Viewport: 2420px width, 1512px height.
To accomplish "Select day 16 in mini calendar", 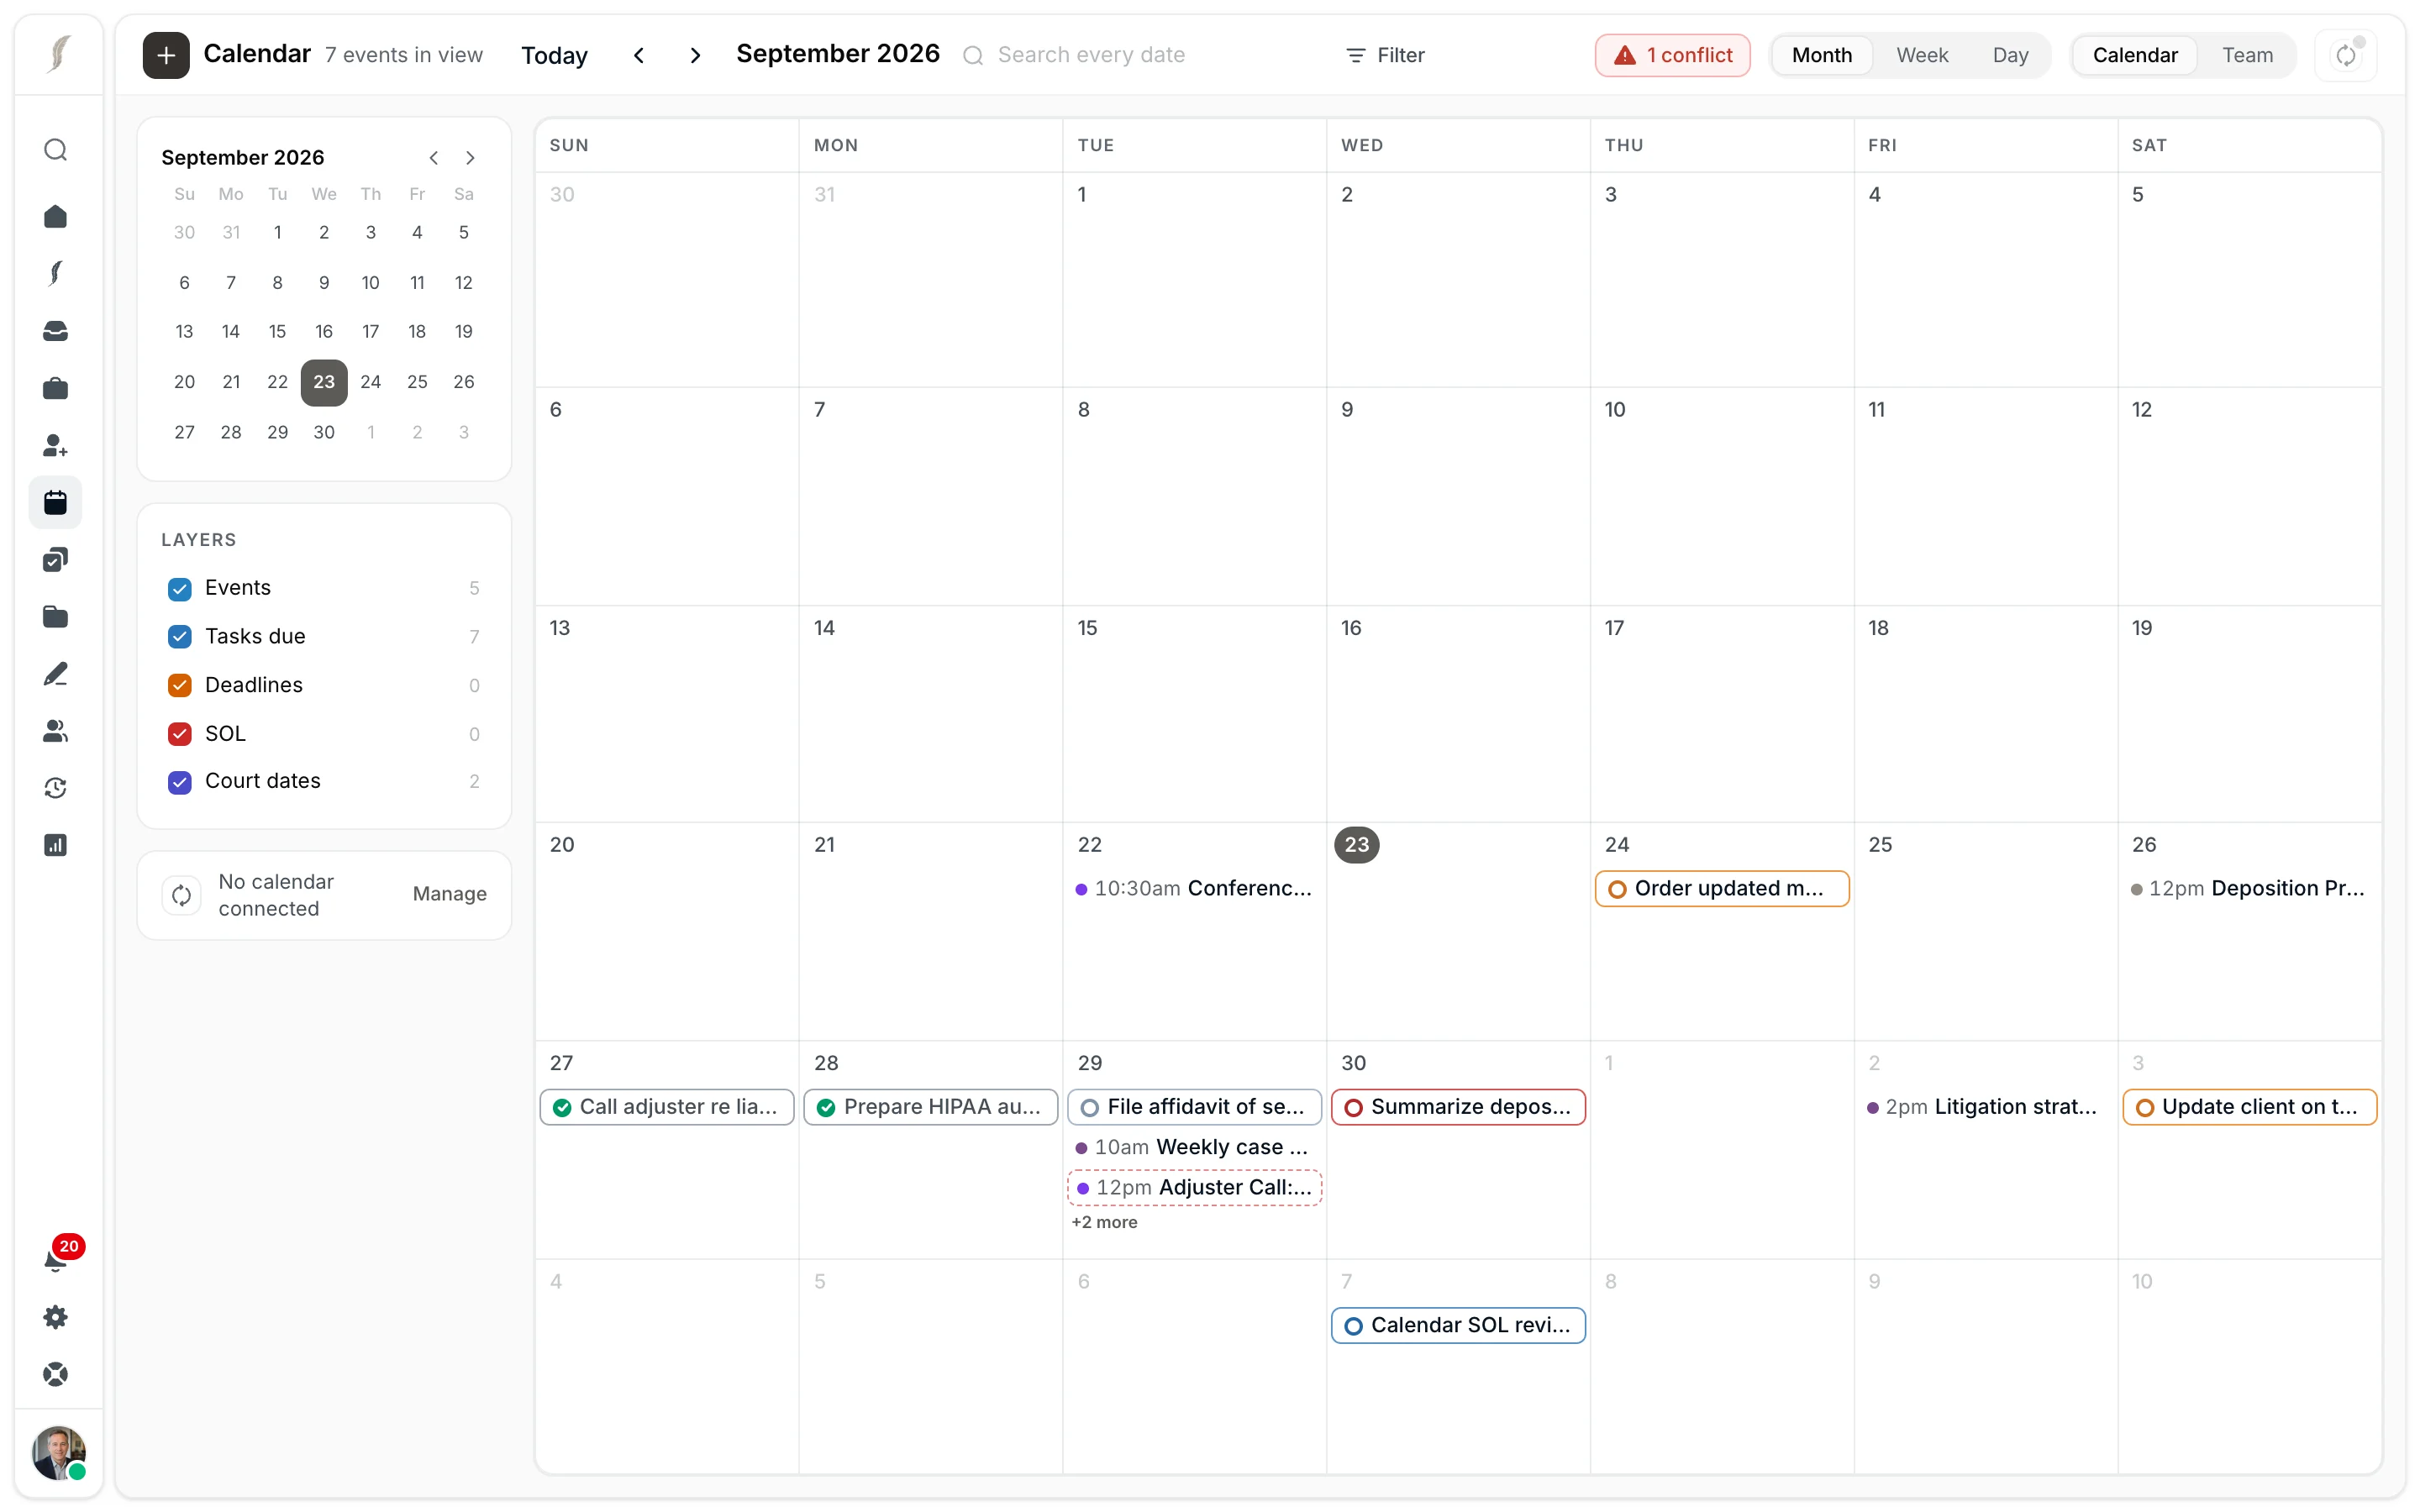I will pos(324,331).
